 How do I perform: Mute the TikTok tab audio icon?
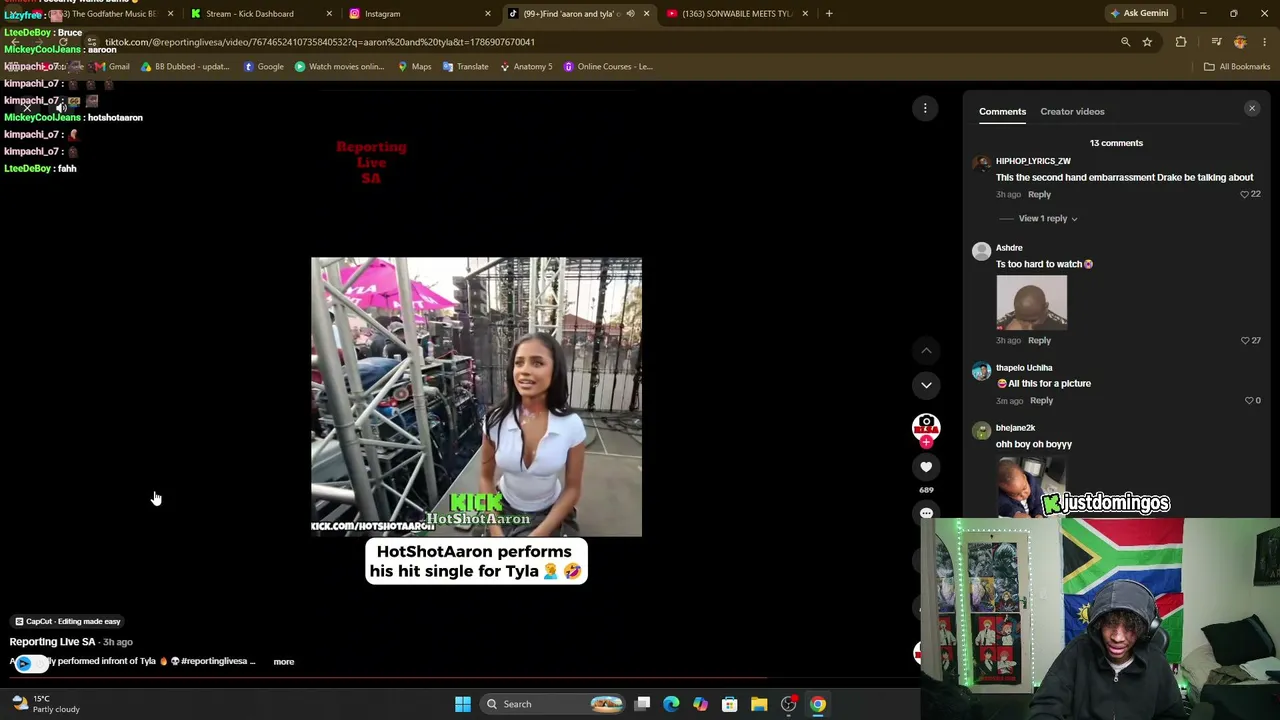[630, 14]
